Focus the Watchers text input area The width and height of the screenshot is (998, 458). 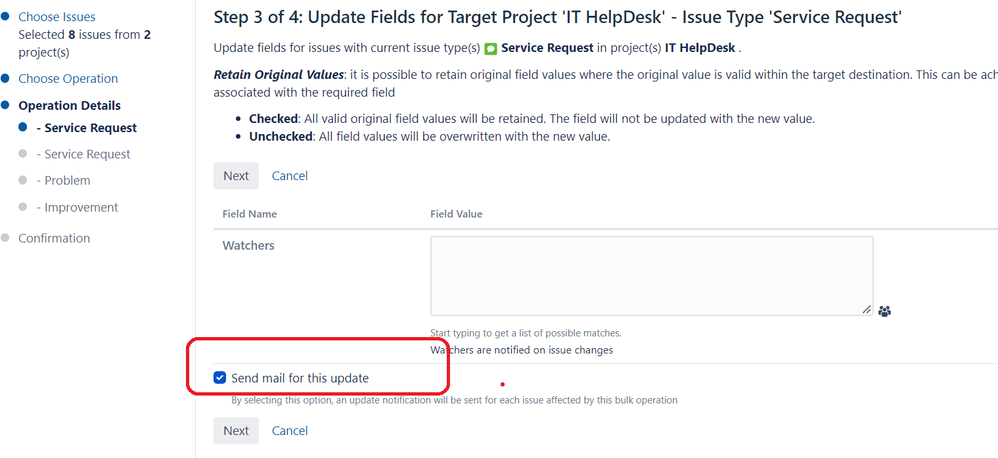[650, 275]
